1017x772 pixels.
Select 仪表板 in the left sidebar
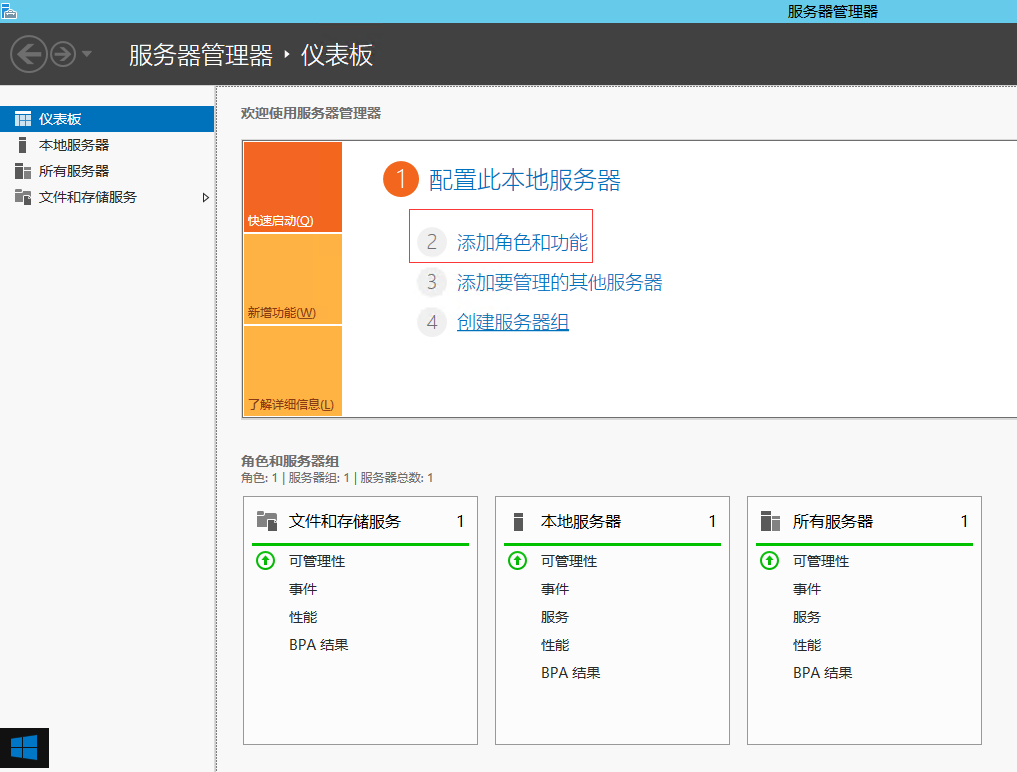(x=60, y=119)
